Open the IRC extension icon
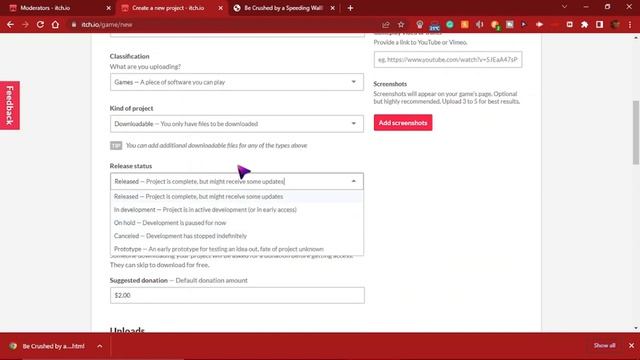This screenshot has height=360, width=640. coord(435,25)
